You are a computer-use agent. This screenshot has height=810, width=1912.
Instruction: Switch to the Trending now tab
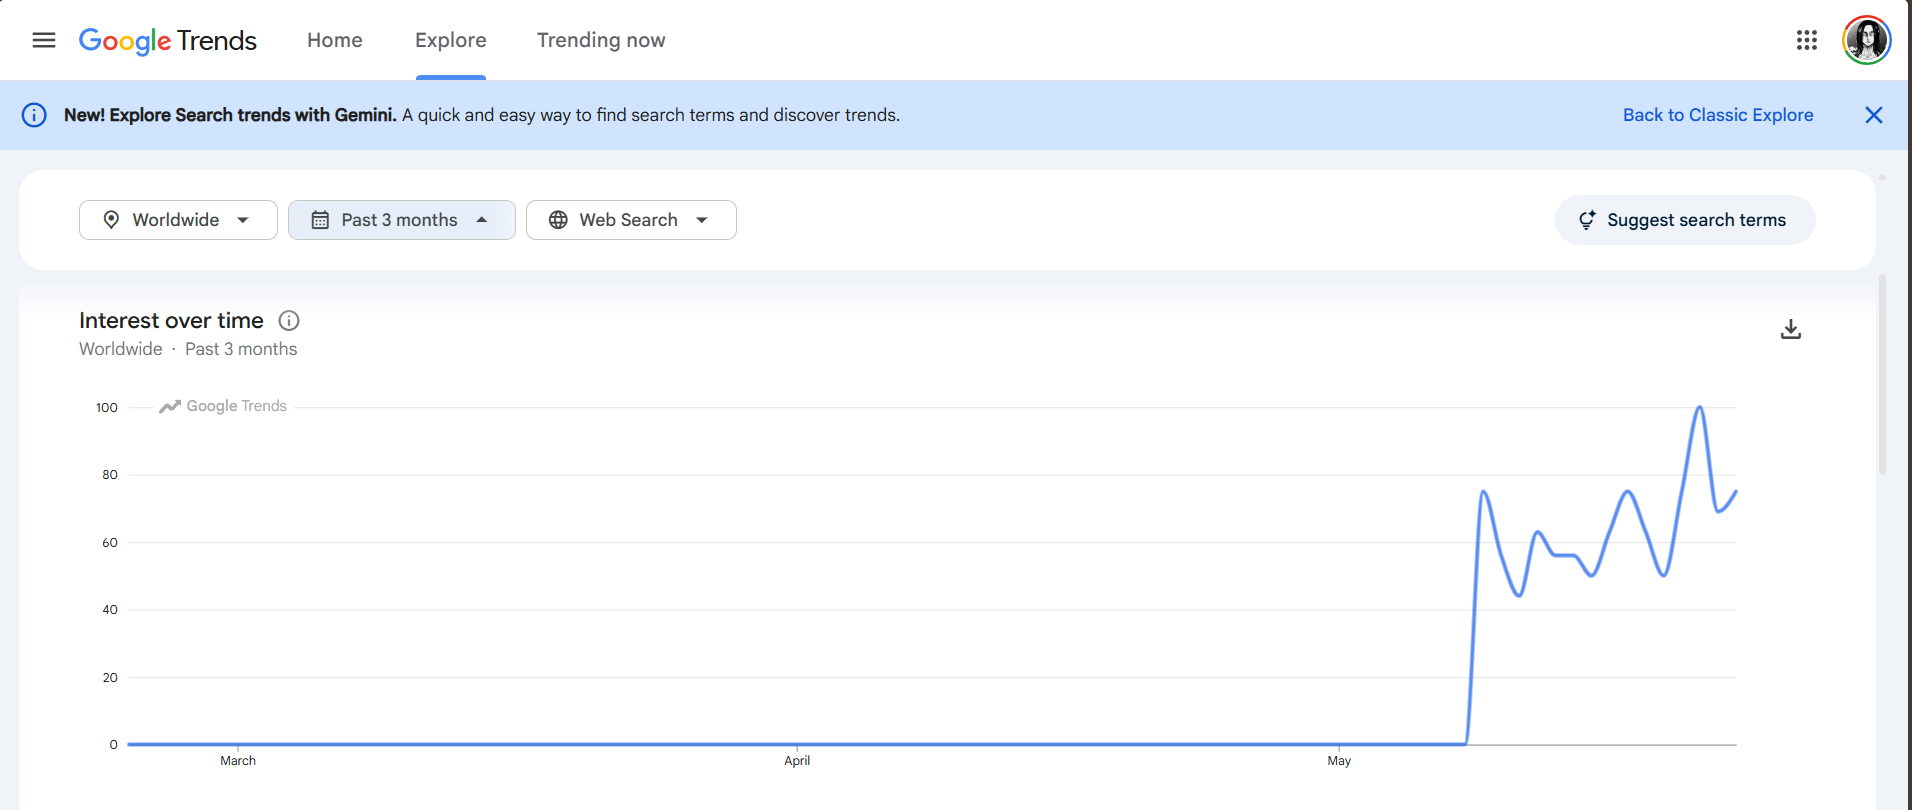pyautogui.click(x=601, y=40)
